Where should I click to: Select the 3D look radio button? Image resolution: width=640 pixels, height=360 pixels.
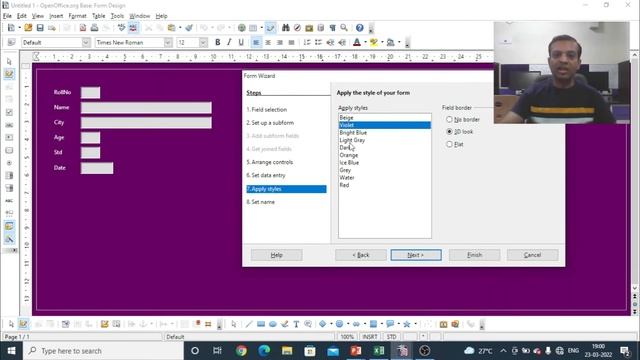[x=449, y=132]
